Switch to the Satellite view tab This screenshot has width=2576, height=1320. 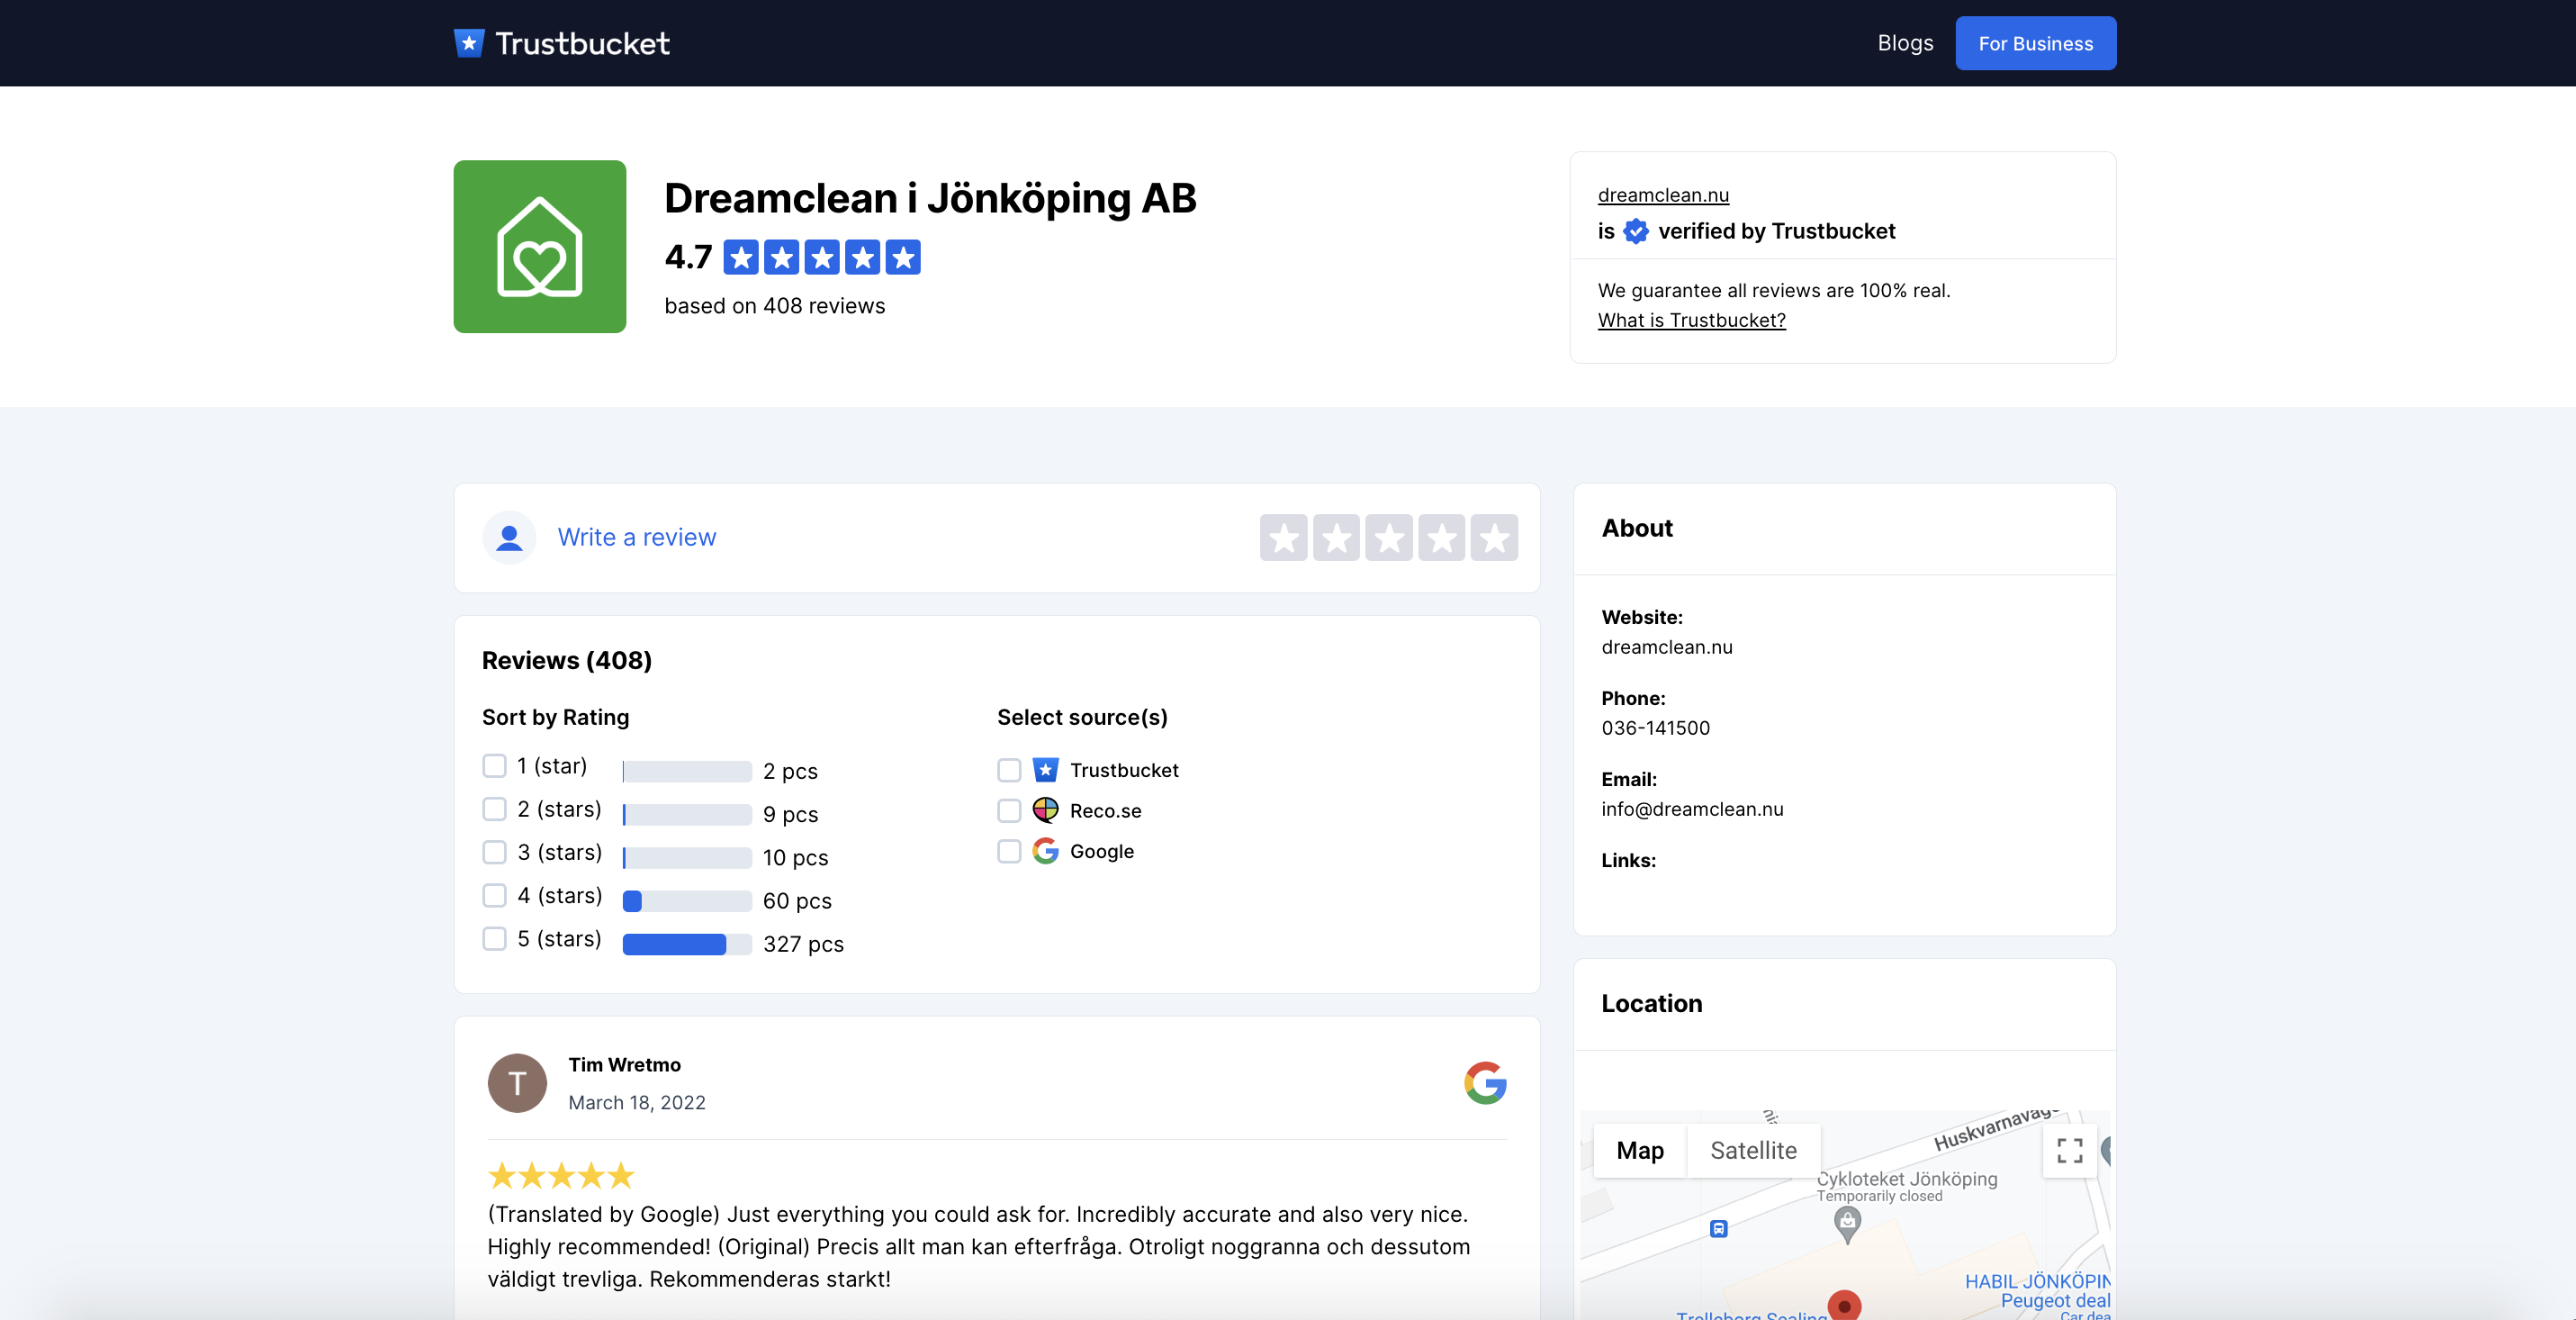click(1753, 1151)
